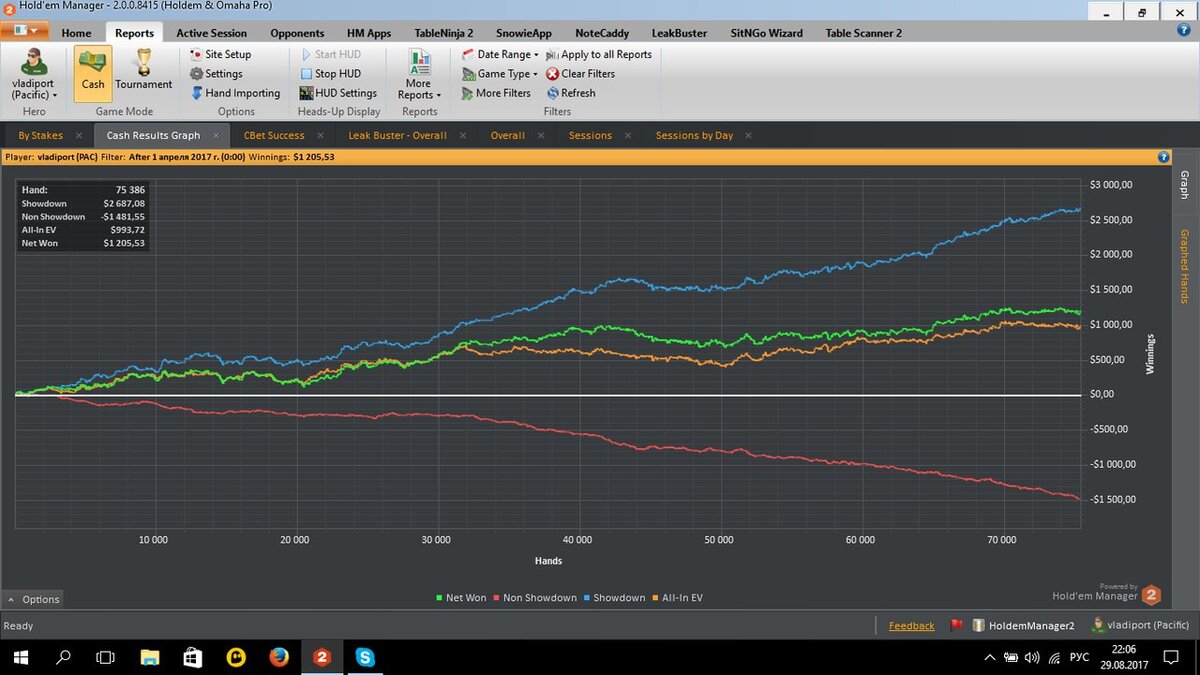This screenshot has width=1200, height=675.
Task: Open Site Setup options
Action: tap(220, 54)
